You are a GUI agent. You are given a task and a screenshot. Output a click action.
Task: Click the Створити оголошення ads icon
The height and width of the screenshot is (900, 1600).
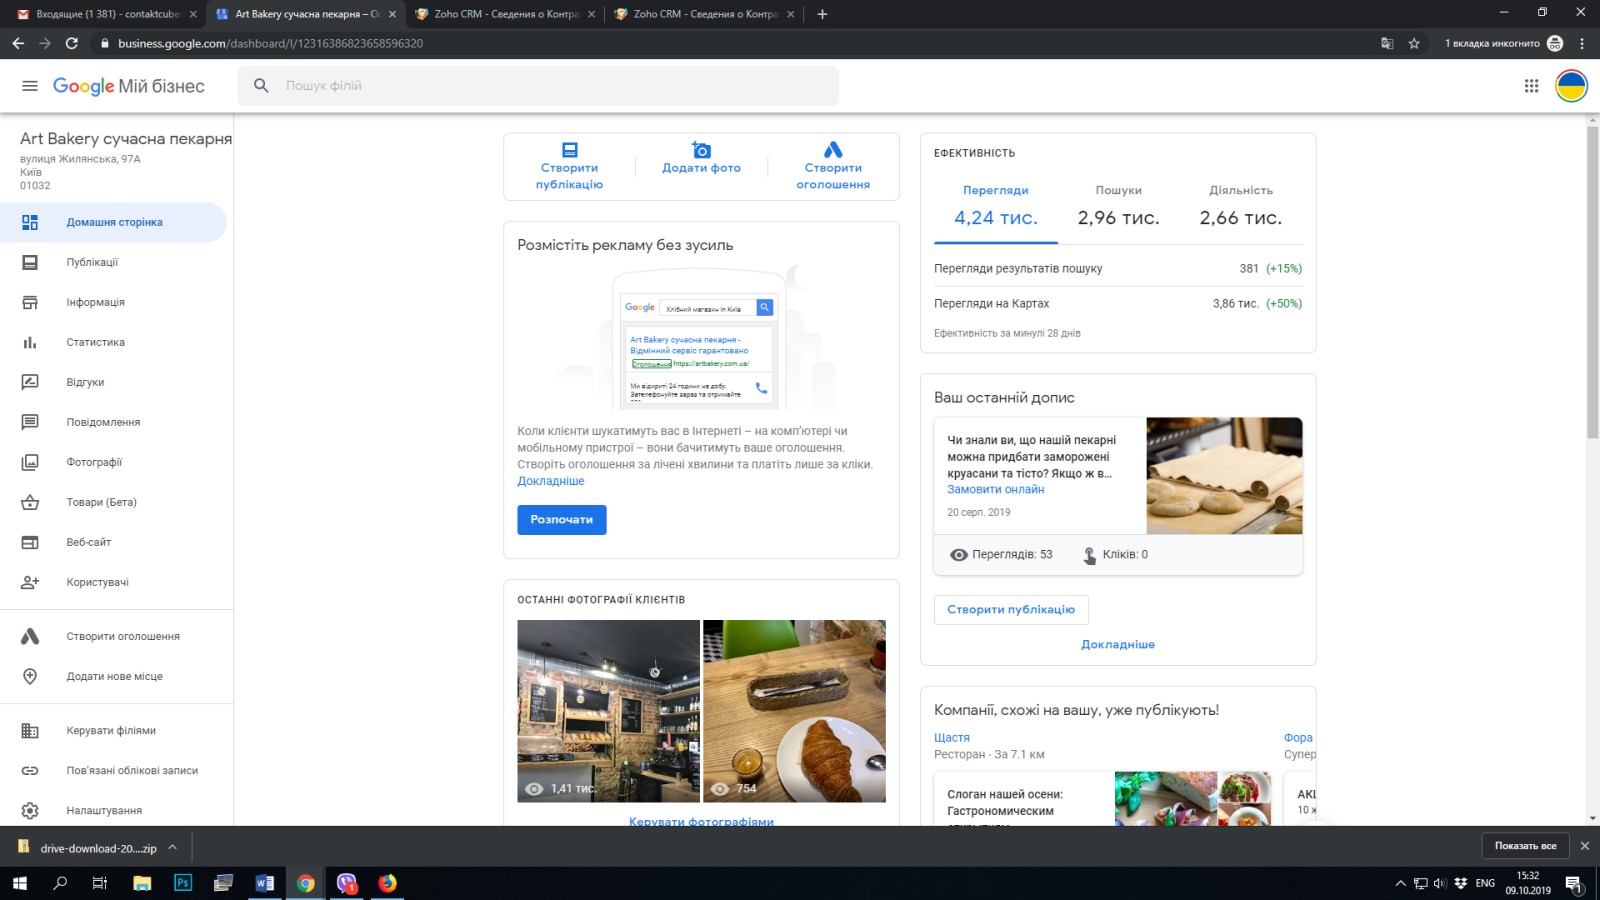click(x=833, y=150)
